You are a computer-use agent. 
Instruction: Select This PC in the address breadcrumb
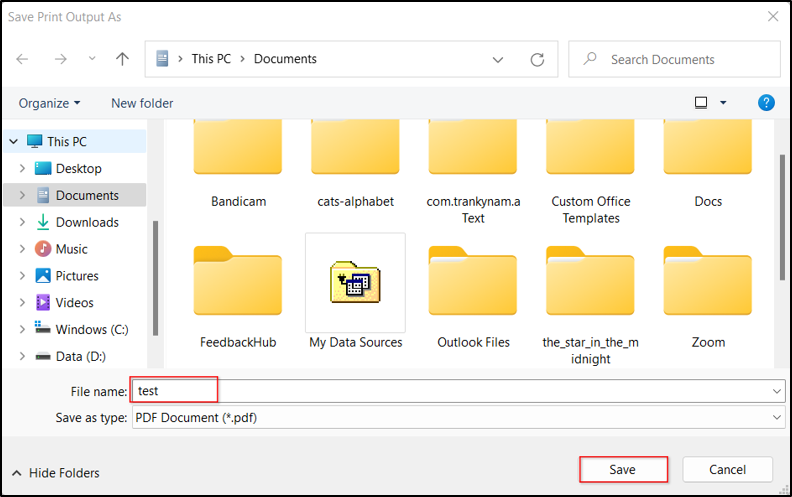click(211, 59)
